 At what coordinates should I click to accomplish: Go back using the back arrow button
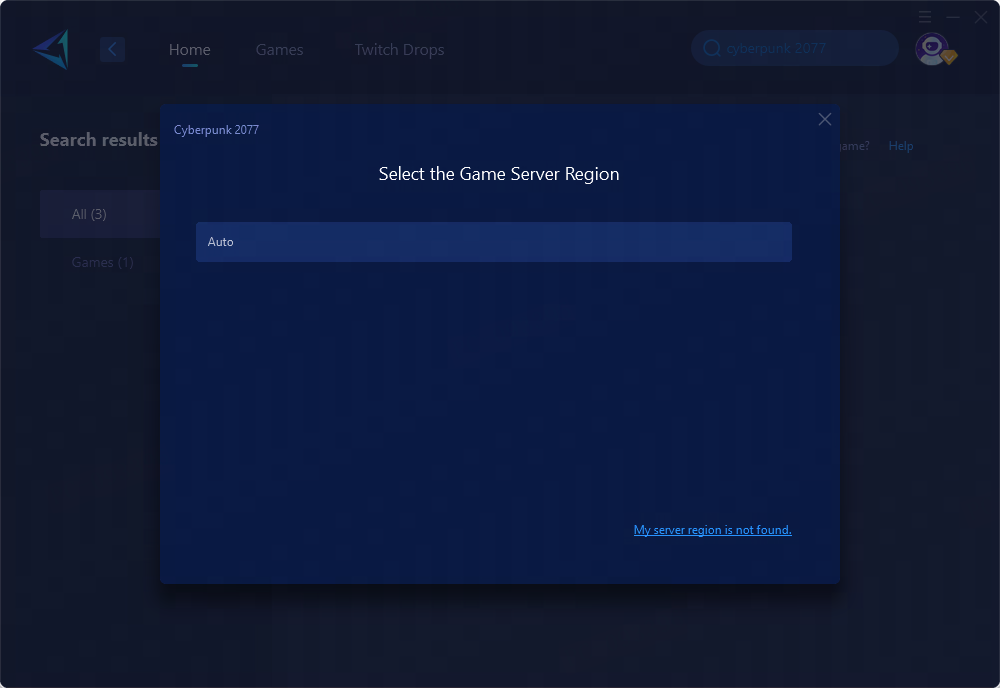click(x=112, y=49)
